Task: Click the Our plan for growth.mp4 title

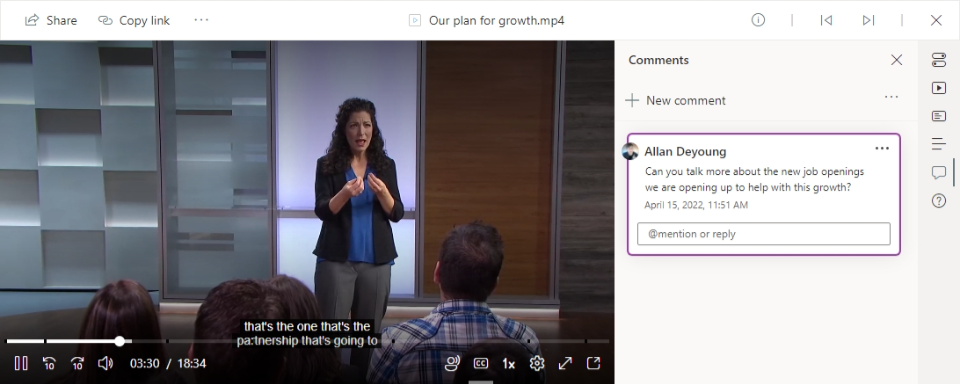Action: tap(497, 20)
